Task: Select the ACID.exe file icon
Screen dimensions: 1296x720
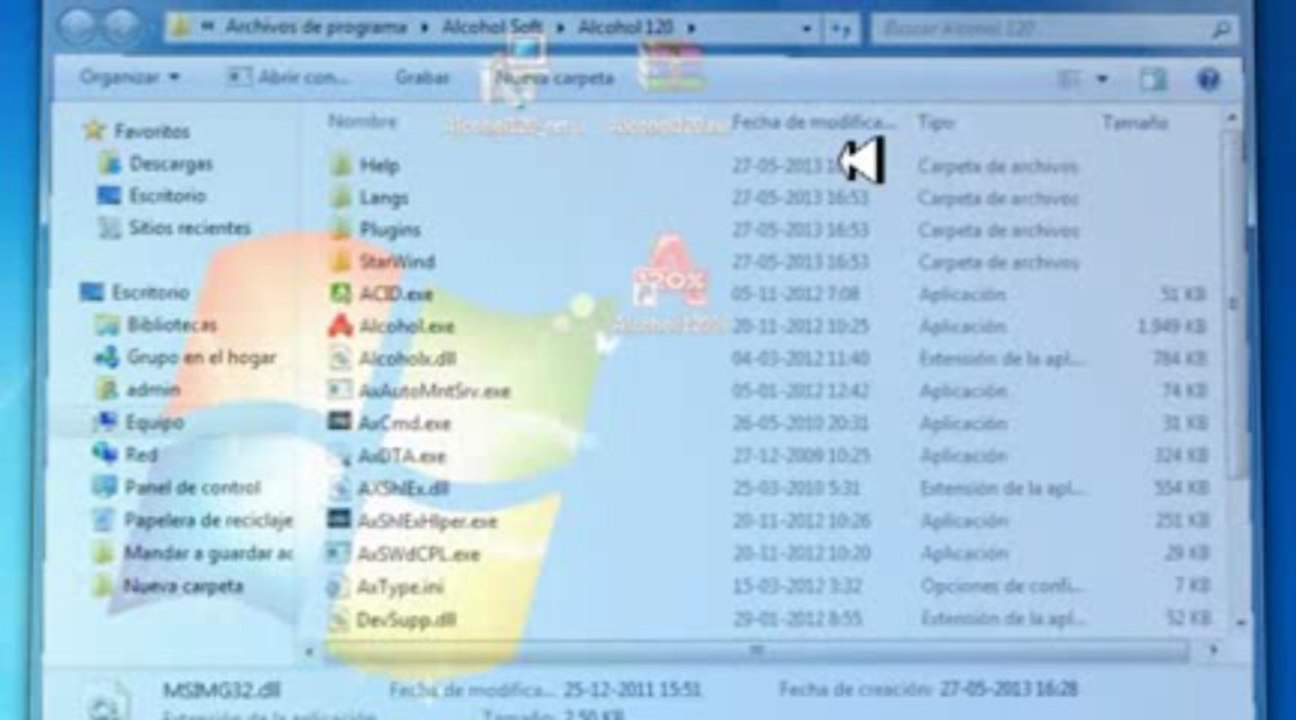Action: coord(342,294)
